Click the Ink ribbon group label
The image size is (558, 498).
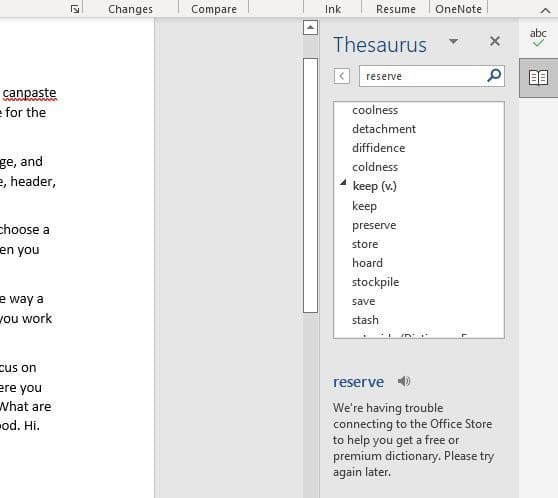click(x=333, y=9)
